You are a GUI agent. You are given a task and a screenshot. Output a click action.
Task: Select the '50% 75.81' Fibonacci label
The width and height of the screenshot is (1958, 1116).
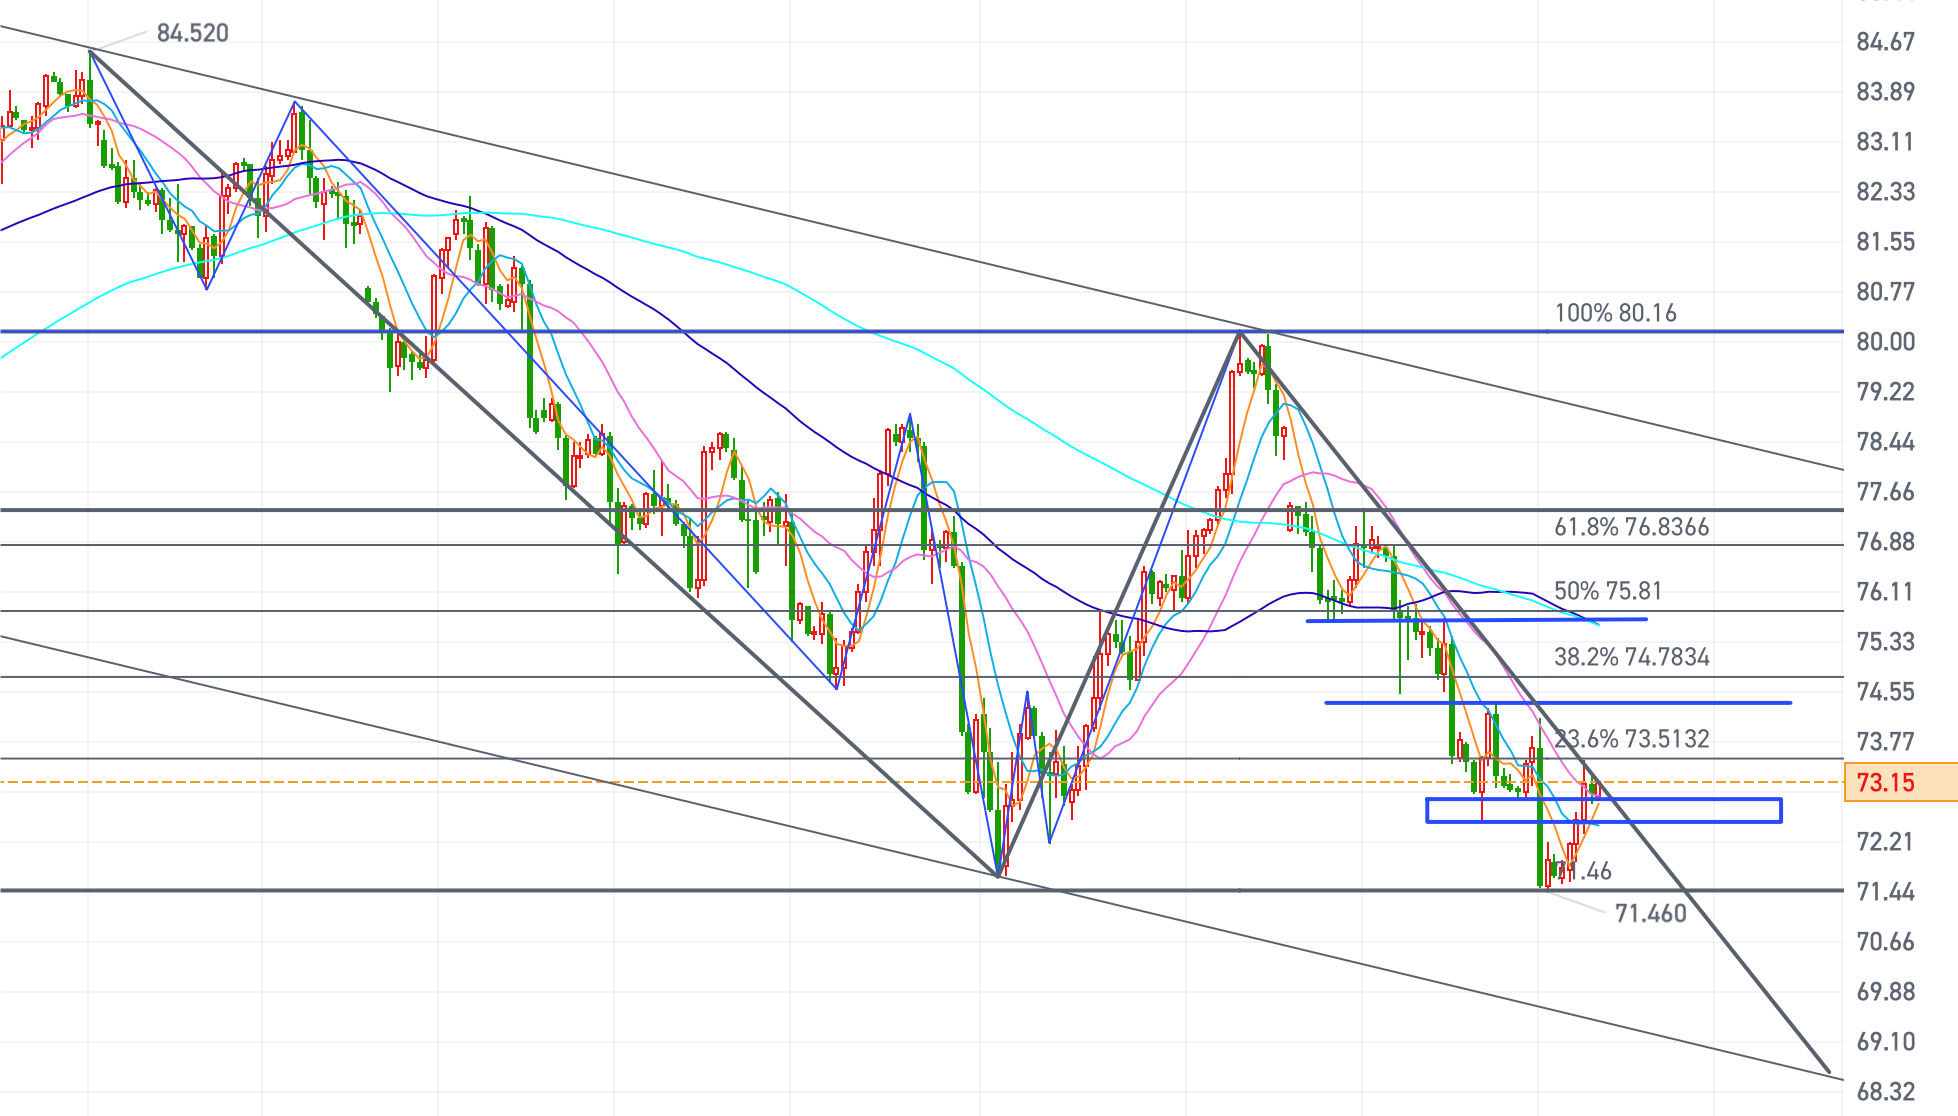click(1608, 591)
